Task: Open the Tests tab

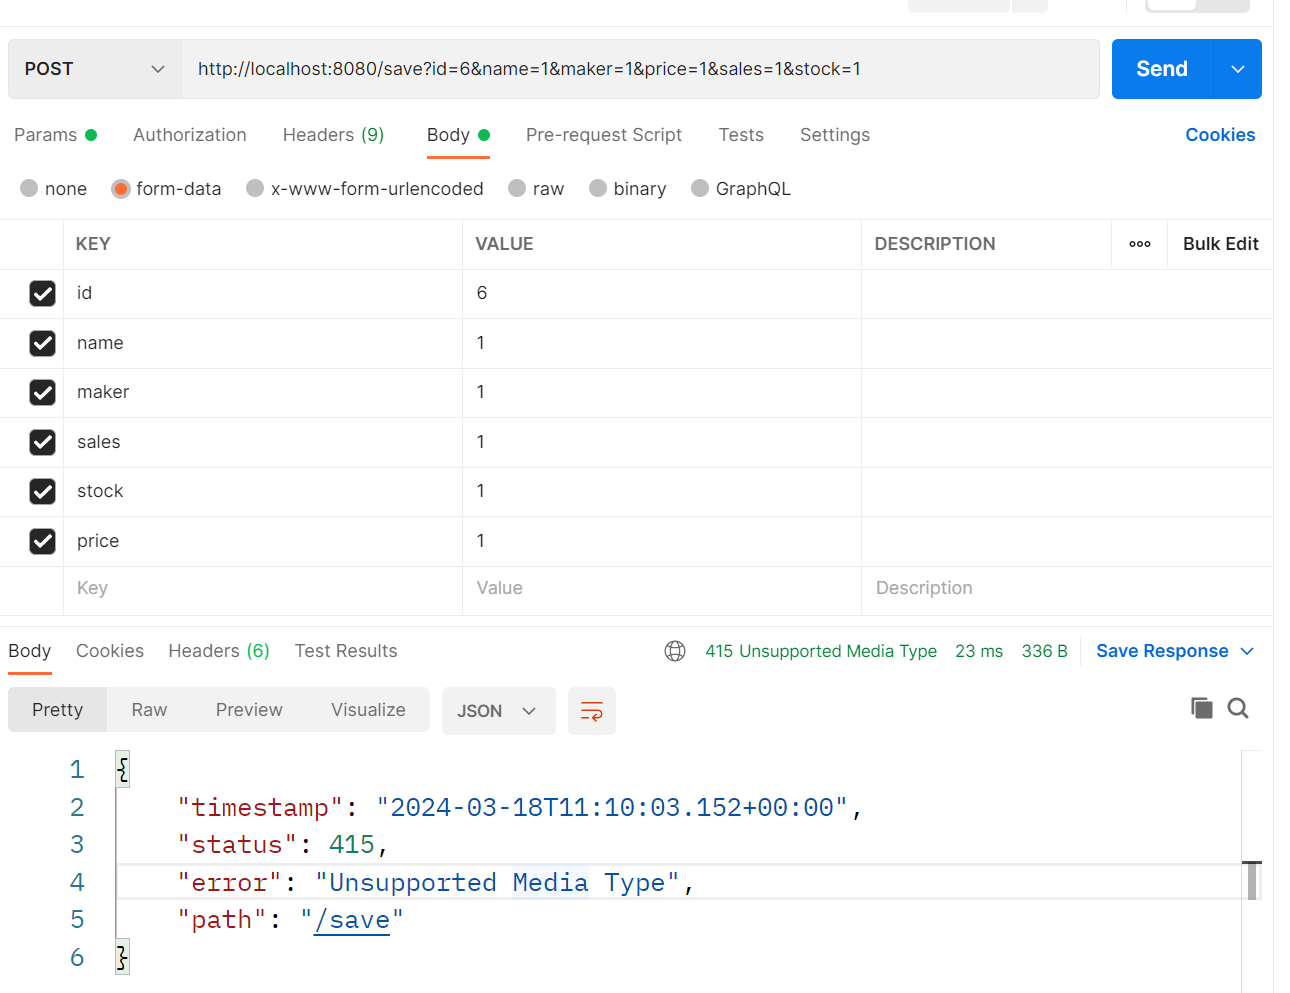Action: pyautogui.click(x=741, y=135)
